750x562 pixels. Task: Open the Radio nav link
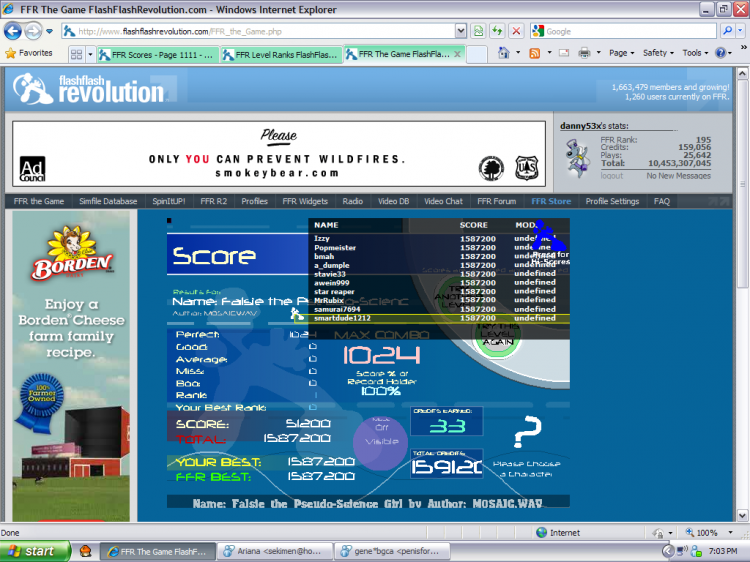pos(353,201)
